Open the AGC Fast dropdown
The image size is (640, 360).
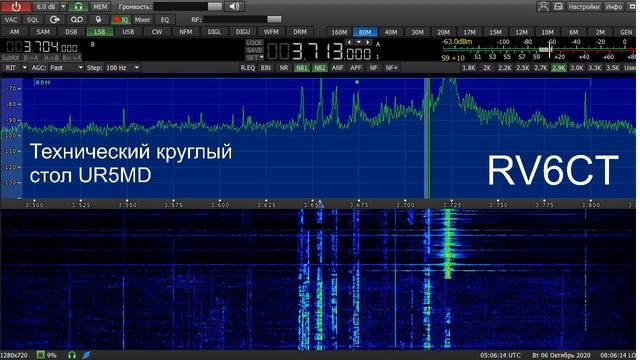point(80,68)
